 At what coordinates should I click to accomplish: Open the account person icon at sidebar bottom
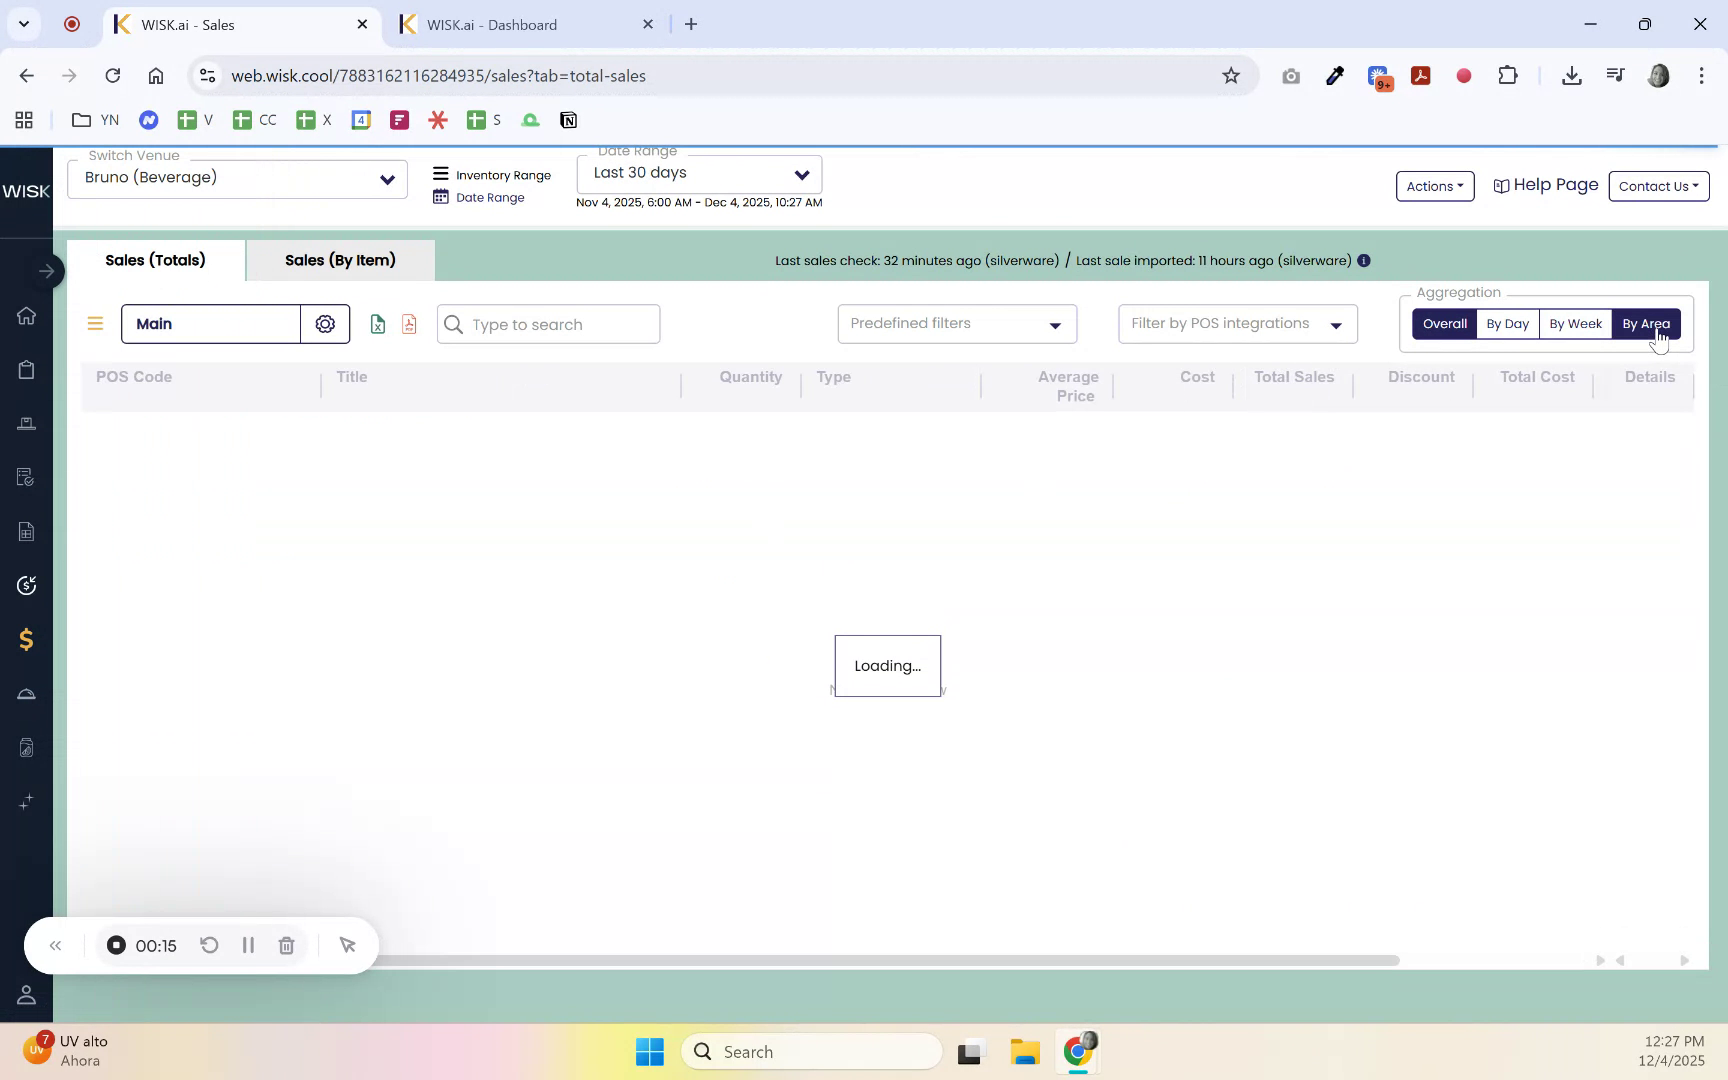pyautogui.click(x=26, y=995)
